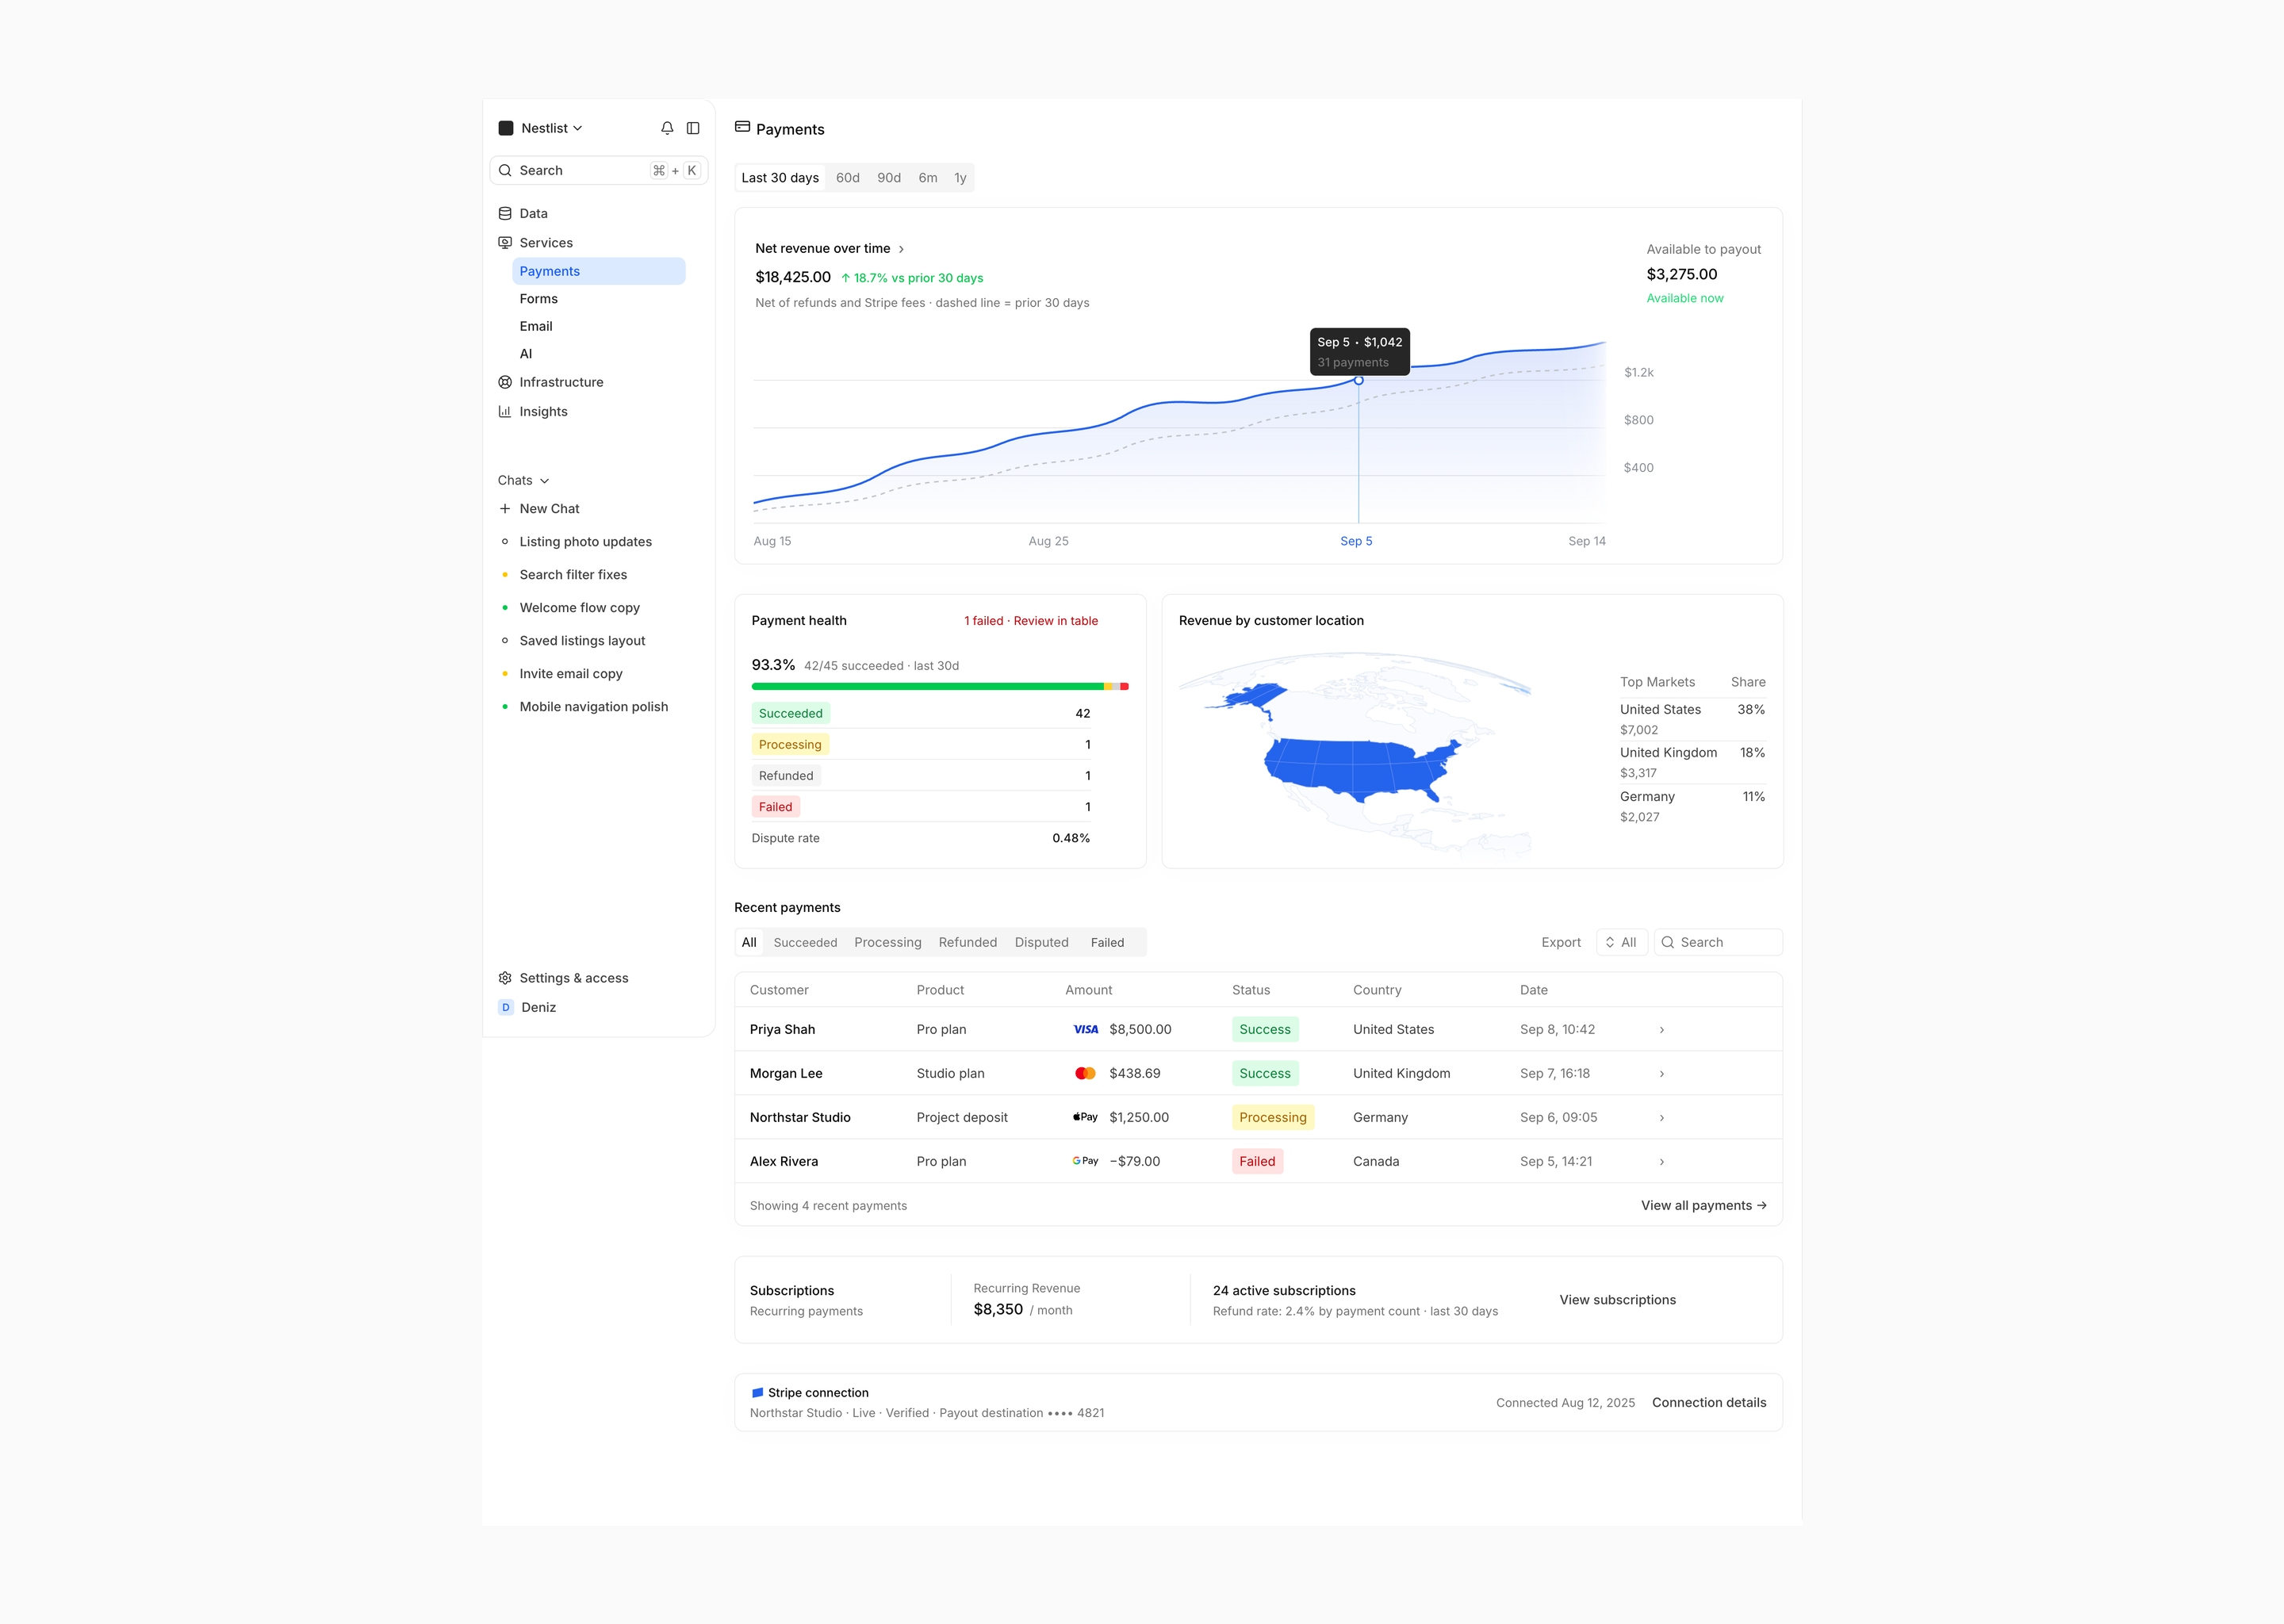Click status dot beside Welcome flow copy

(x=505, y=607)
